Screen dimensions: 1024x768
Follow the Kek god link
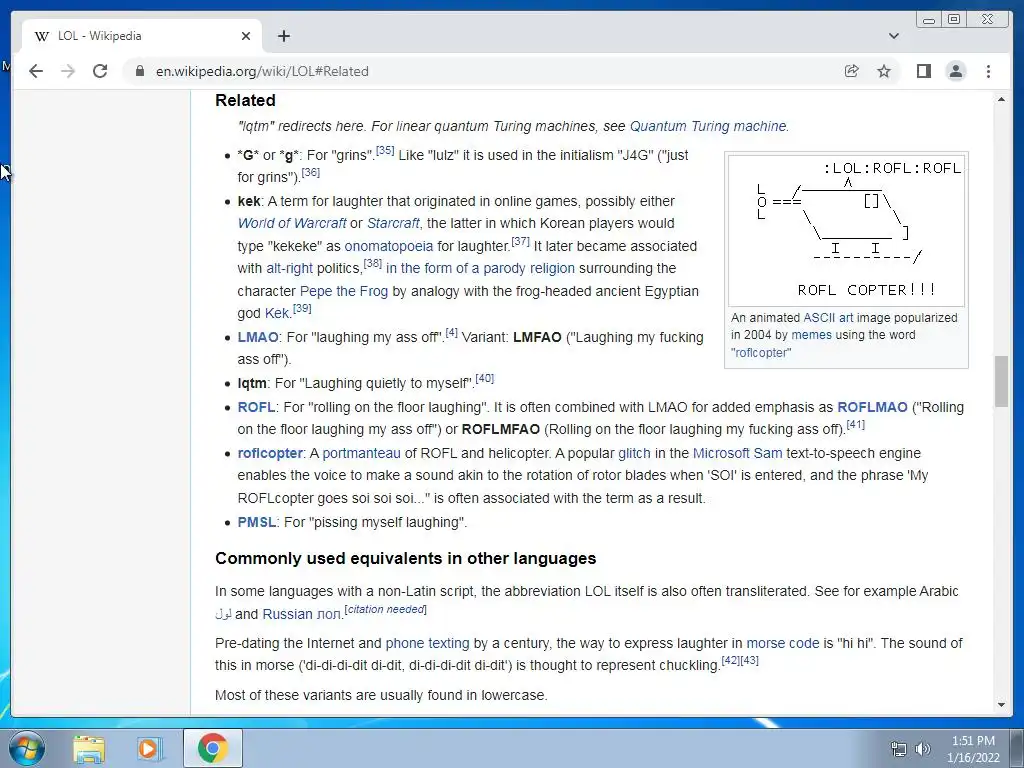tap(277, 313)
